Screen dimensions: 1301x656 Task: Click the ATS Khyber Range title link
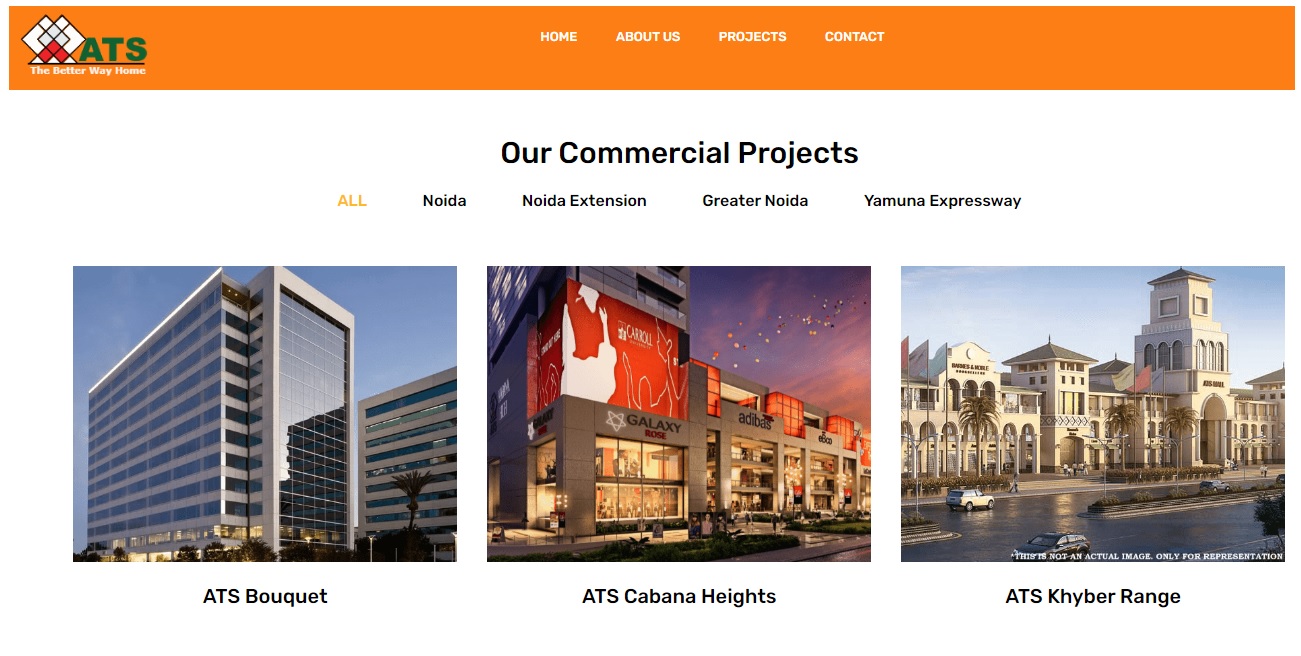[x=1093, y=597]
